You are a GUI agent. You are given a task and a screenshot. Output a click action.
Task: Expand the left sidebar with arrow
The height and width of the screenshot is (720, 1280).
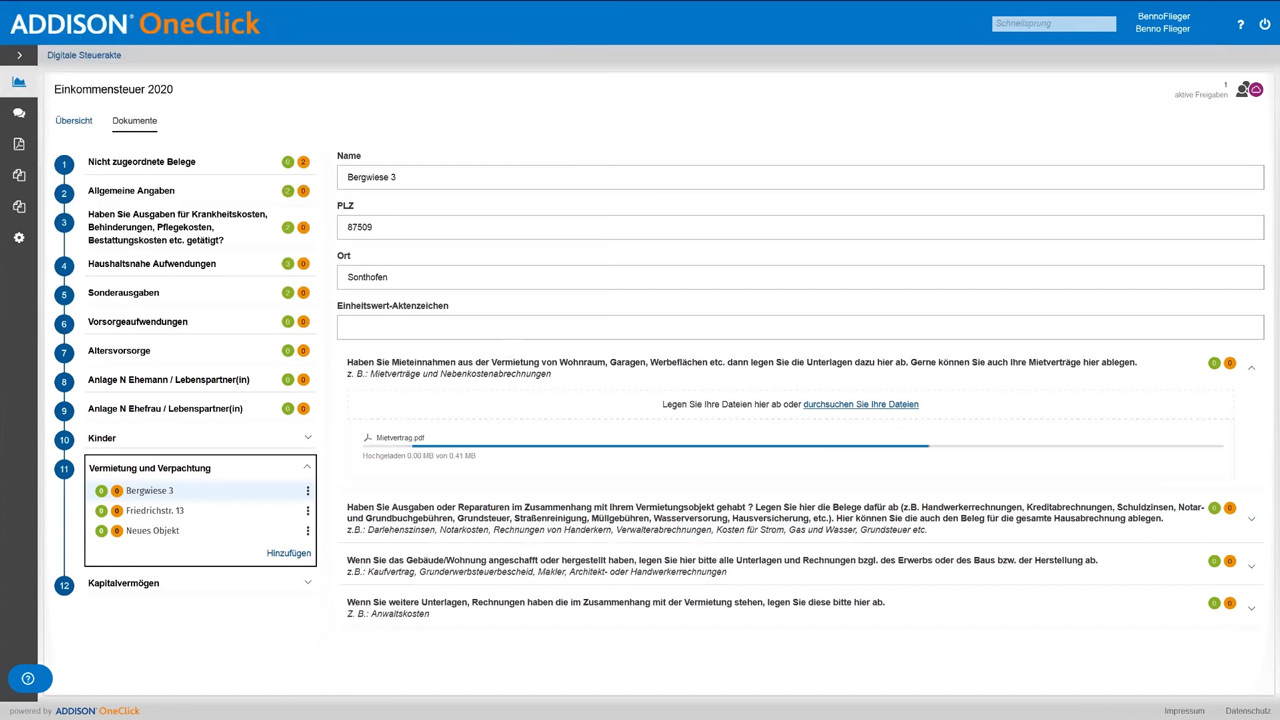(x=19, y=55)
